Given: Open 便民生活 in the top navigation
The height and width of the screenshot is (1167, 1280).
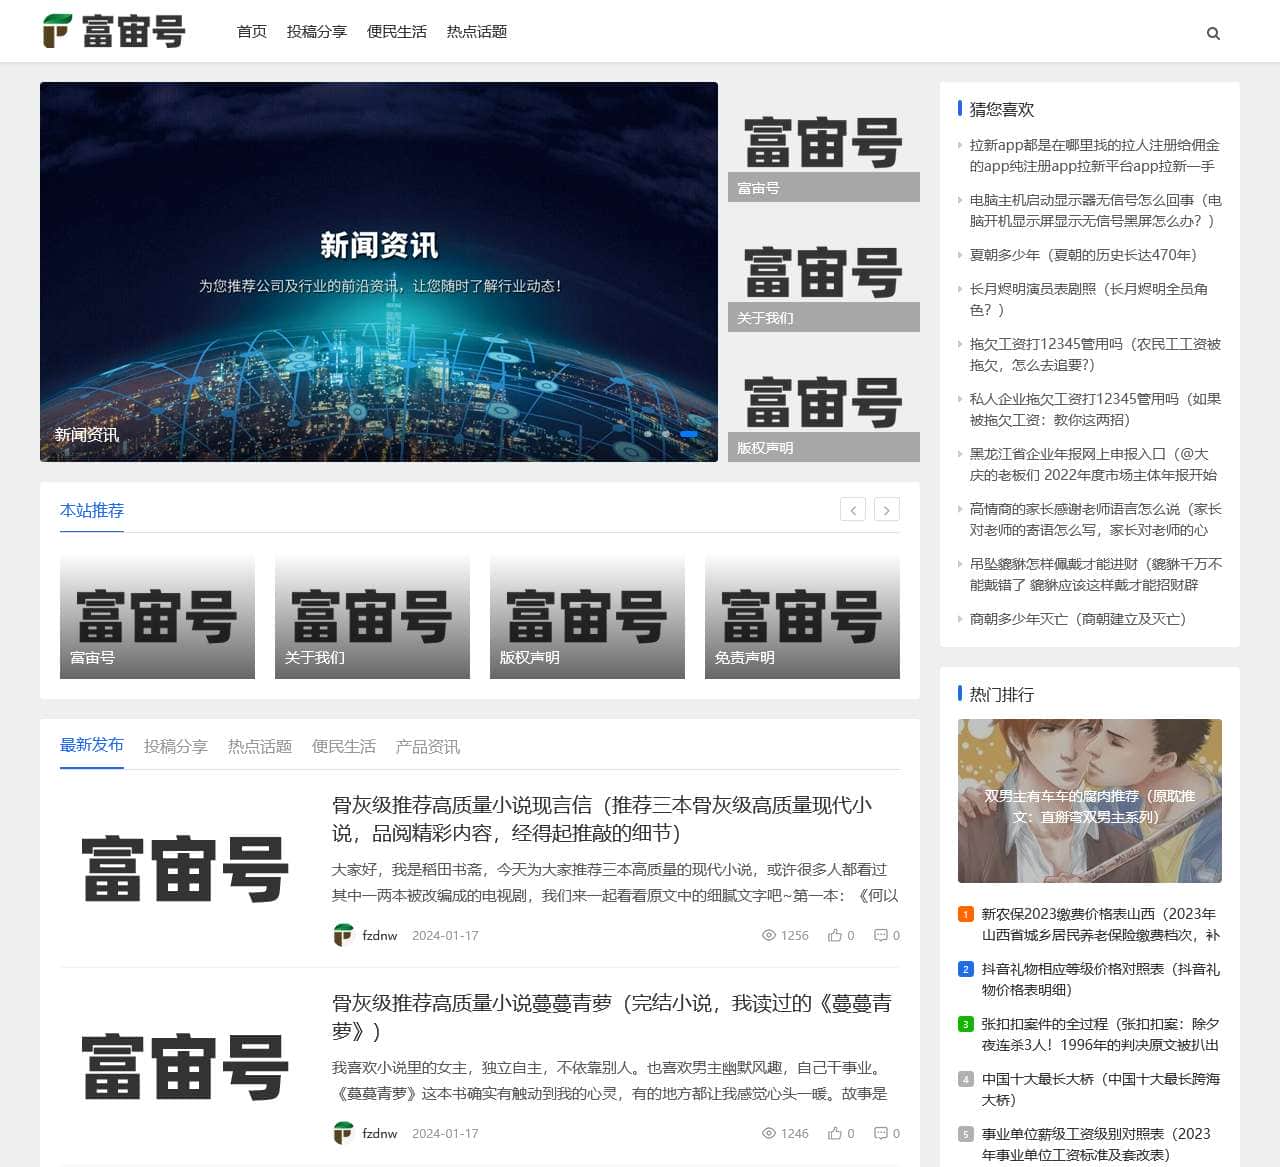Looking at the screenshot, I should [x=397, y=31].
